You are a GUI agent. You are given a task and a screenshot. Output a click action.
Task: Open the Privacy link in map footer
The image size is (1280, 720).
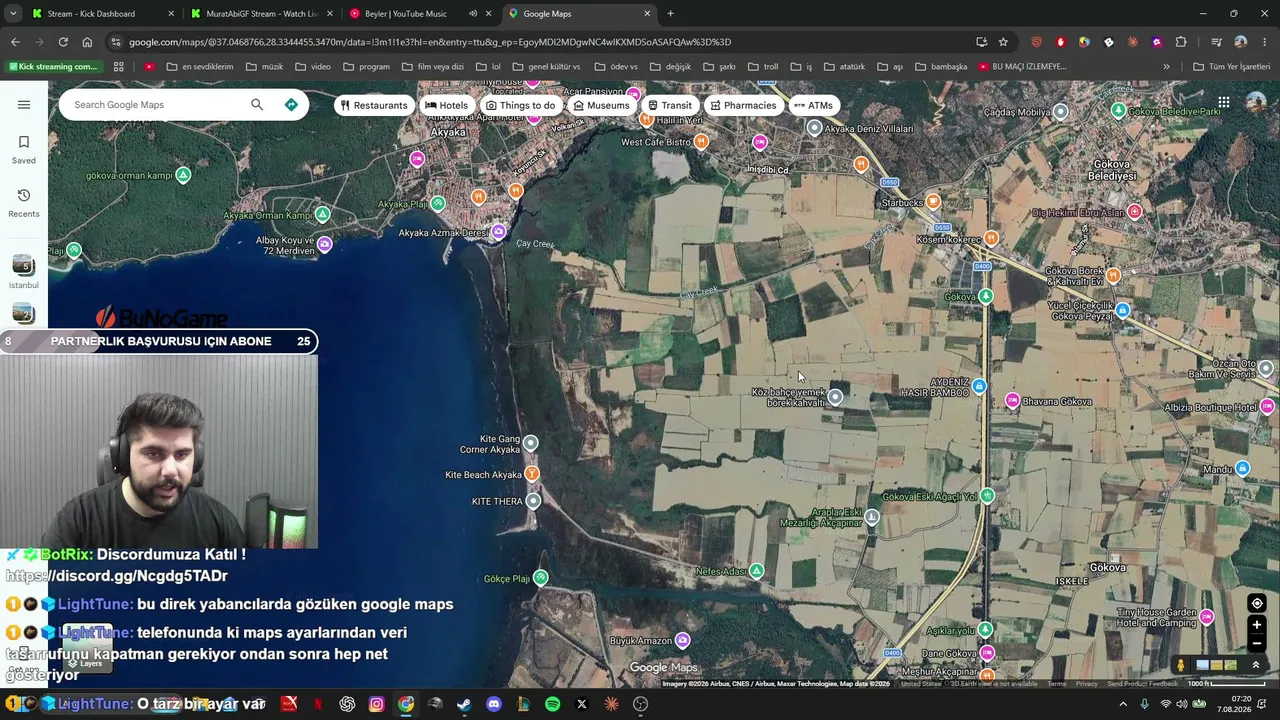1087,684
